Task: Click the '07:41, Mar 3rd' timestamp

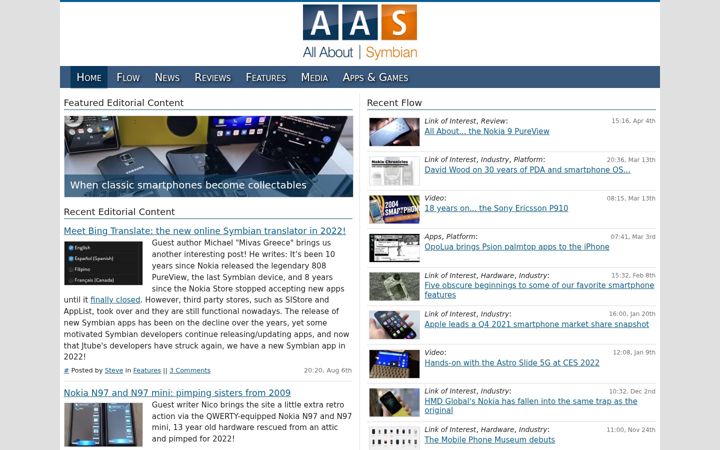Action: coord(633,237)
